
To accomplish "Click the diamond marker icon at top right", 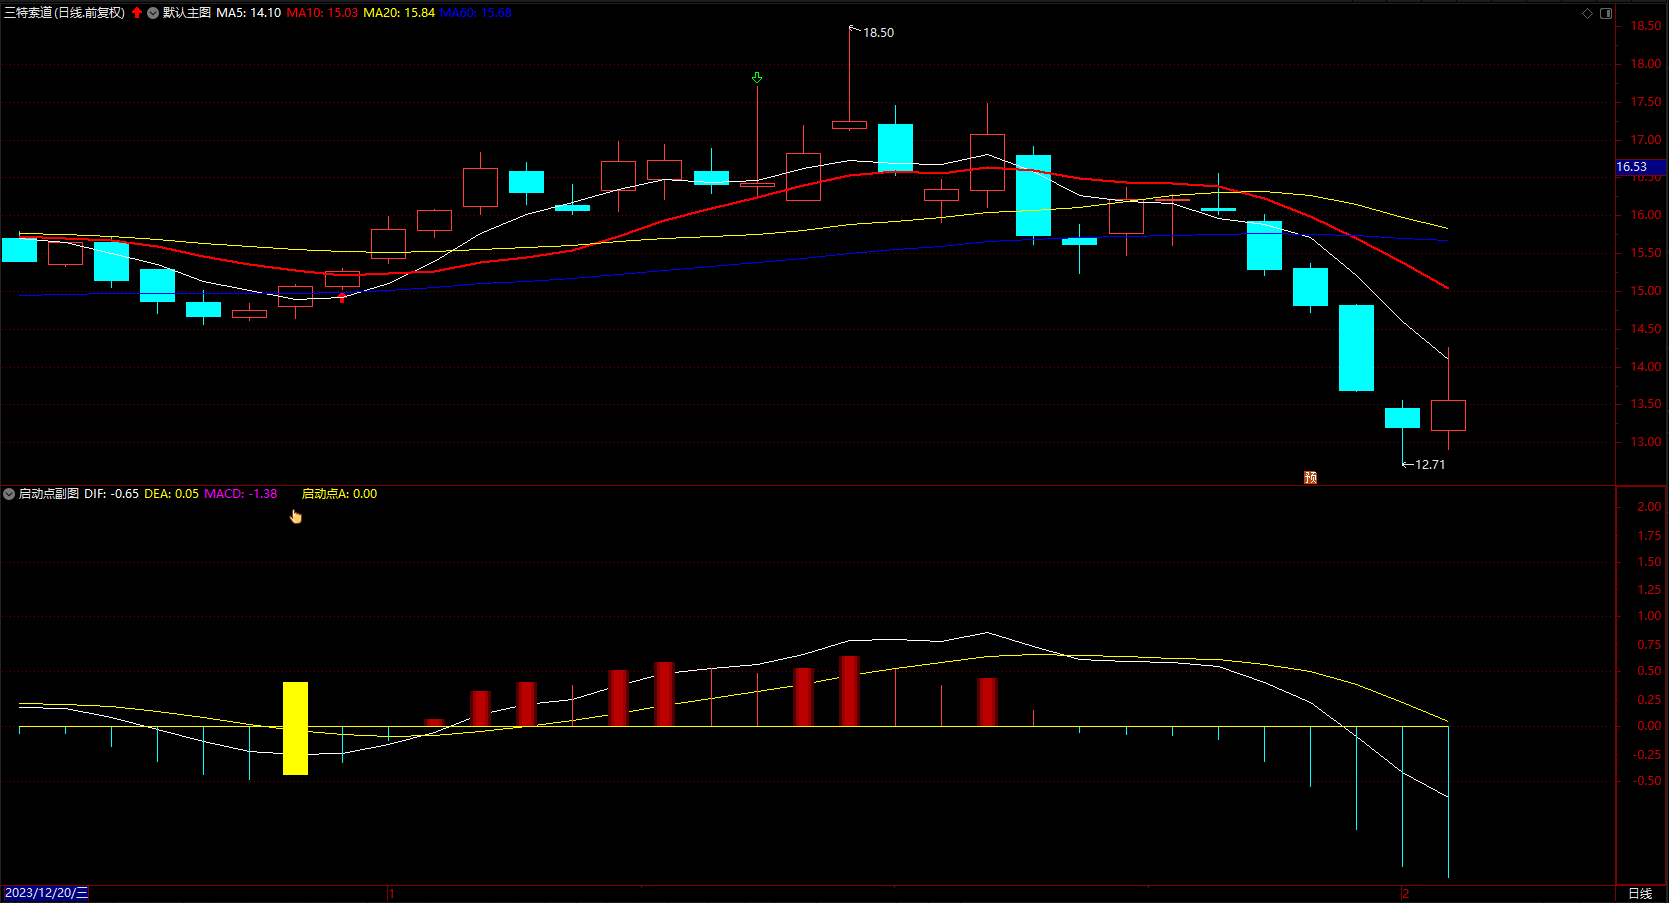I will [x=1587, y=13].
